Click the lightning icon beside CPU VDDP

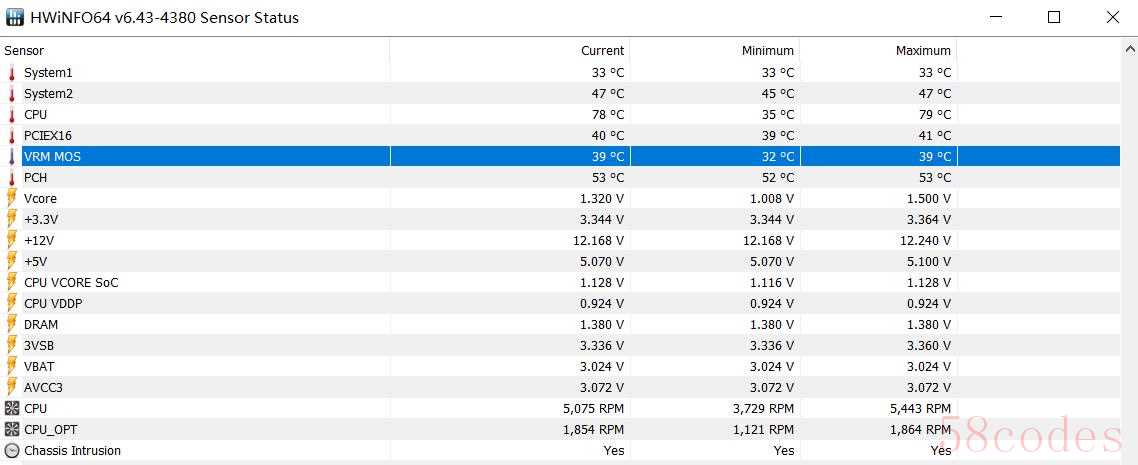click(12, 303)
